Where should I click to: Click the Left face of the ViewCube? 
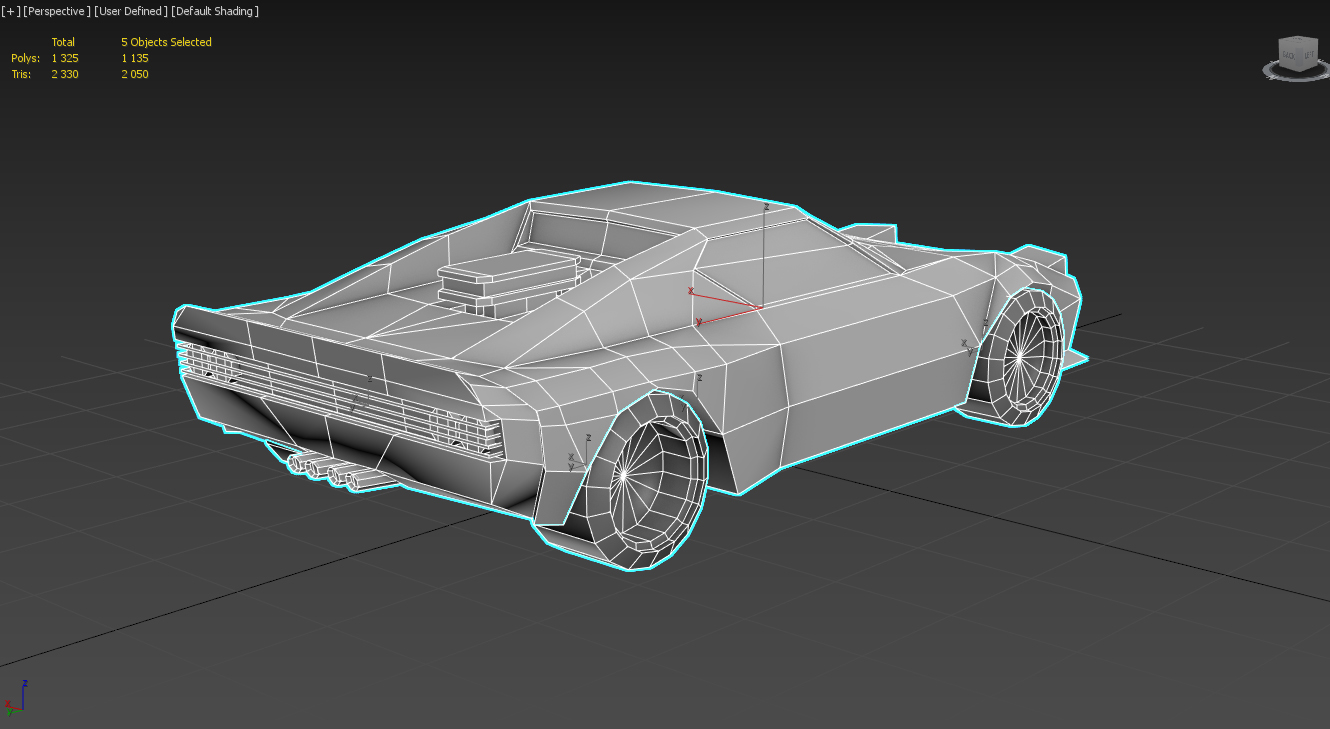1309,55
